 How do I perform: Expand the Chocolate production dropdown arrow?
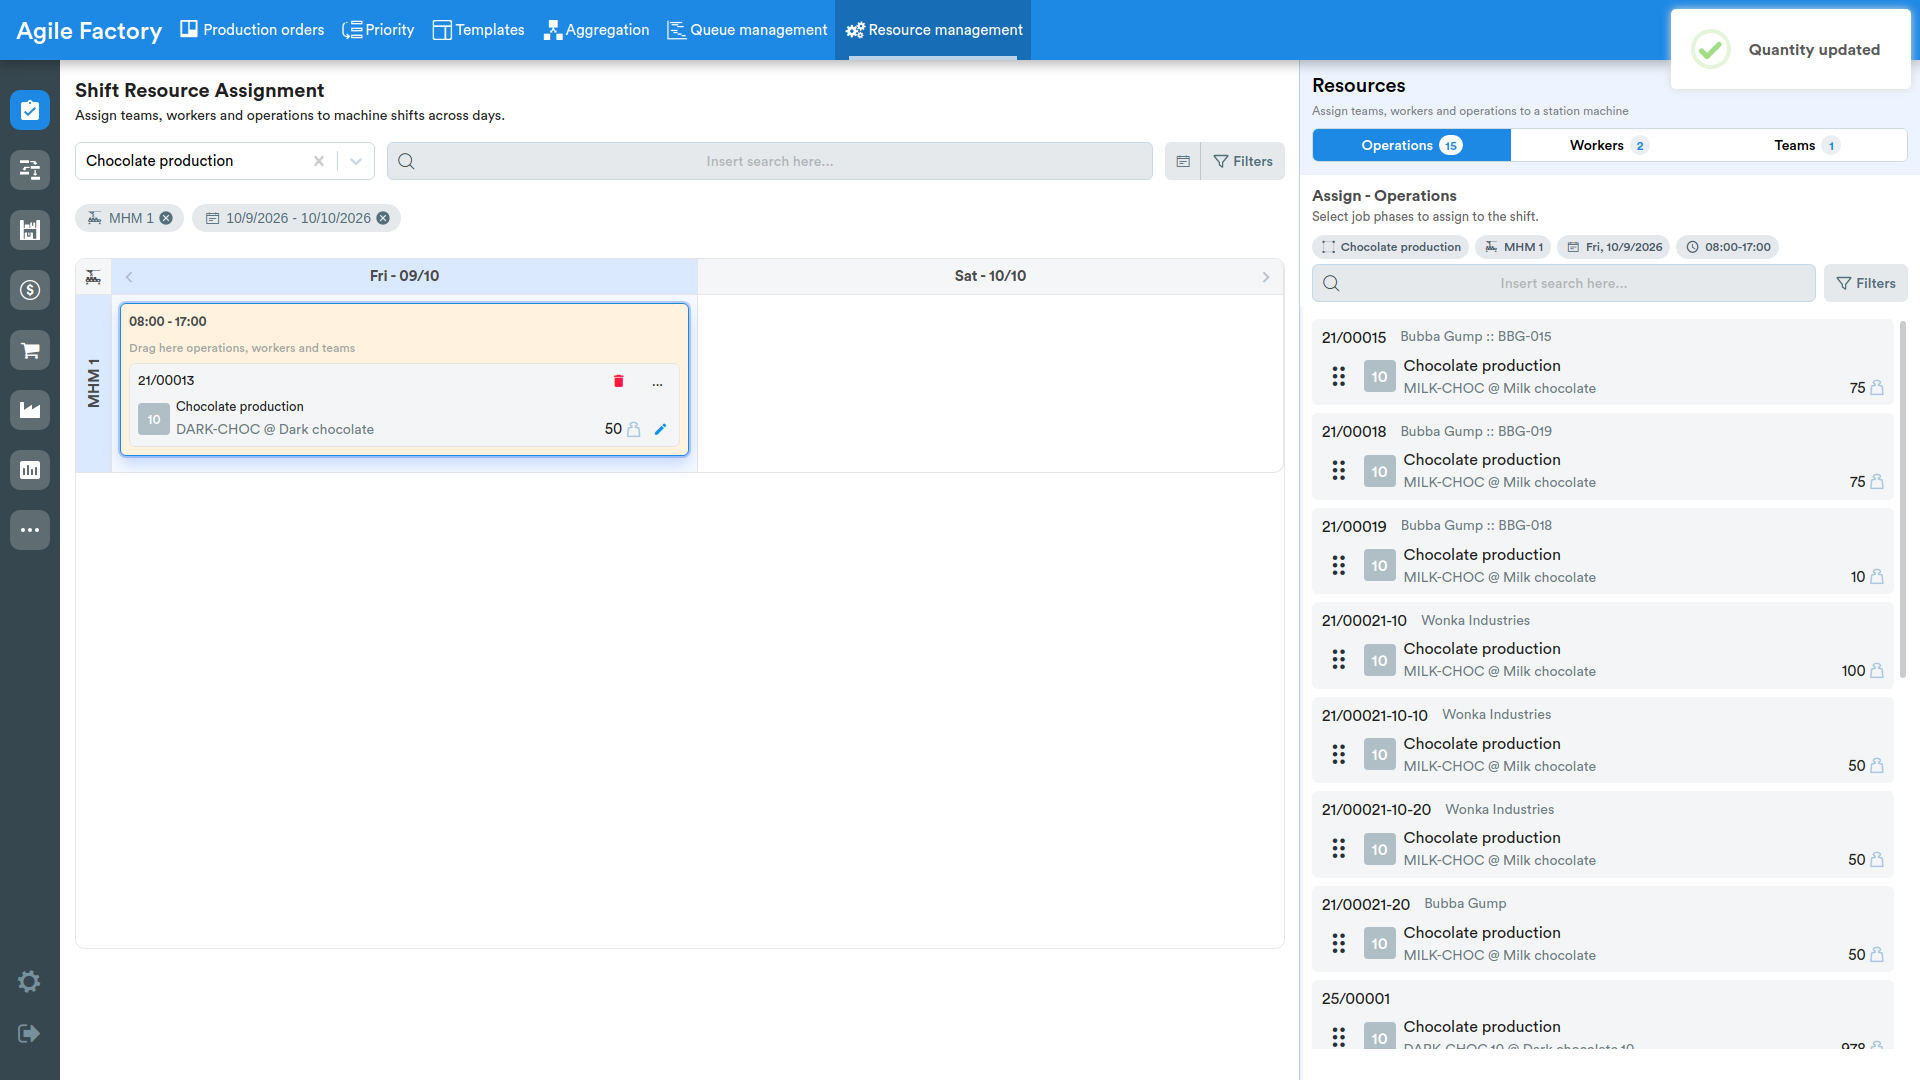356,161
